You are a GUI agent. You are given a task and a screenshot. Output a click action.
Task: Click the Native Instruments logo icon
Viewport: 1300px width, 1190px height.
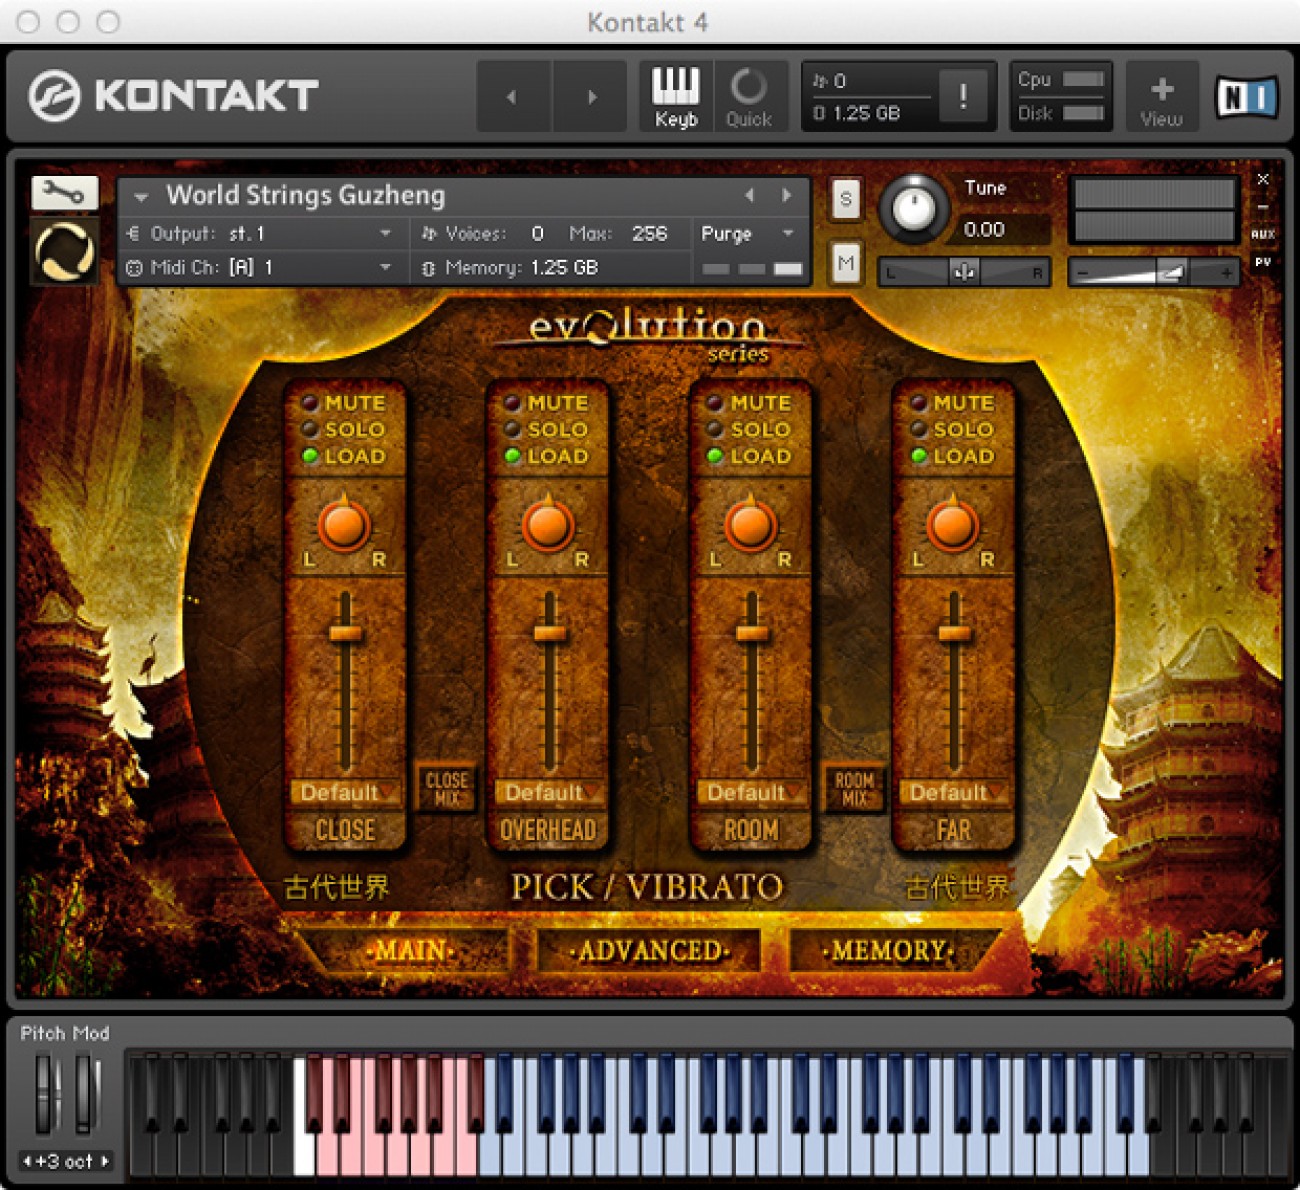pos(1245,95)
